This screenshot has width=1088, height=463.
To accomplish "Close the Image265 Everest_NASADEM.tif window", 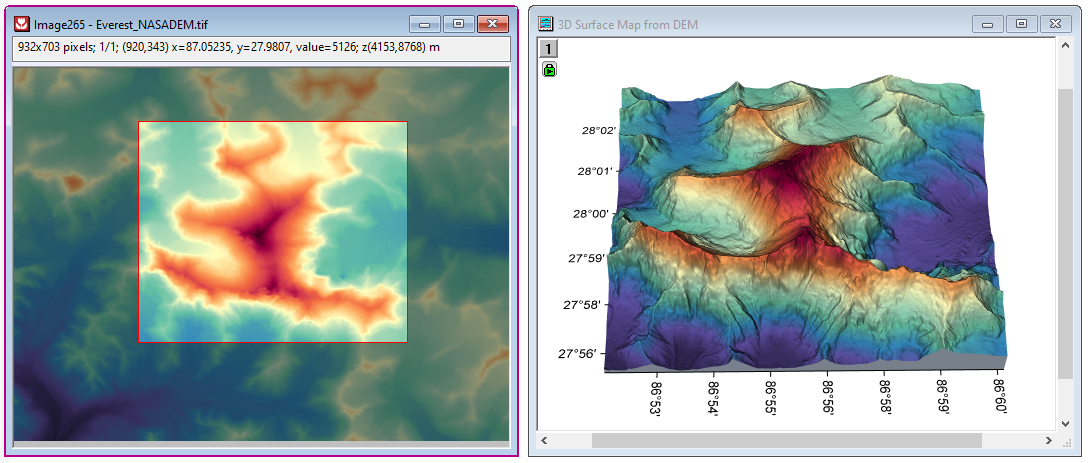I will tap(491, 23).
